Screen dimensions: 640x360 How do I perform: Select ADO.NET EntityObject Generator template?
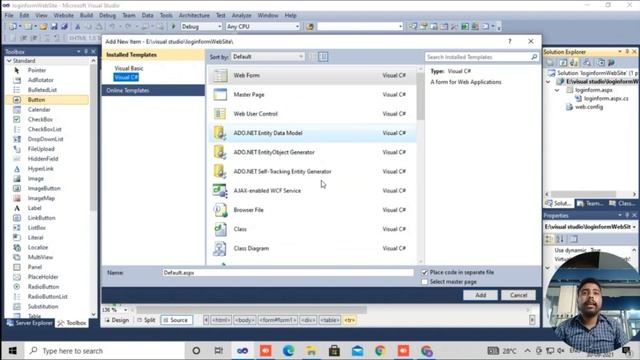(312, 152)
